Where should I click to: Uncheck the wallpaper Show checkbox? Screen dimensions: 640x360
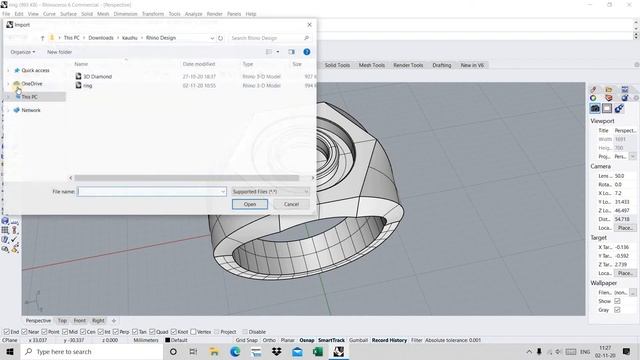click(x=617, y=301)
